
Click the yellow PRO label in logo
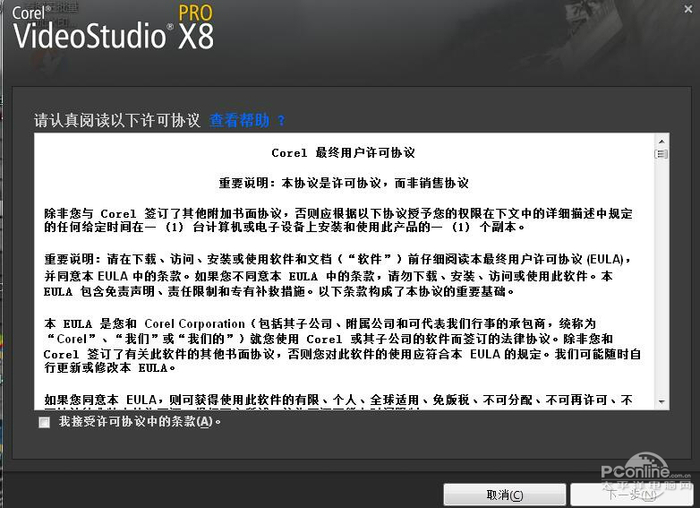coord(196,12)
